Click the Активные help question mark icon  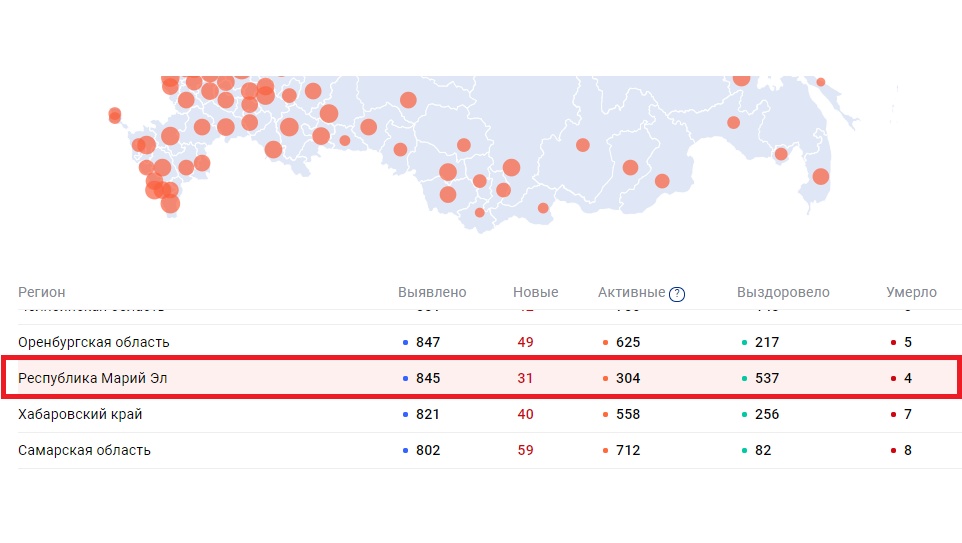[677, 294]
